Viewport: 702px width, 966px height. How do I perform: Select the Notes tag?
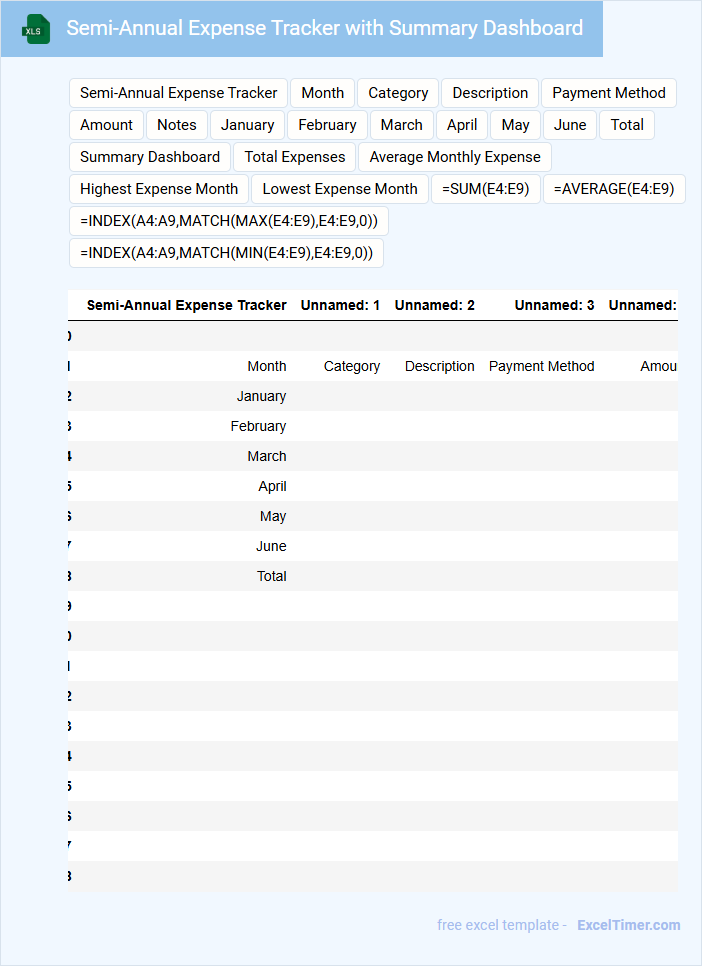[177, 125]
